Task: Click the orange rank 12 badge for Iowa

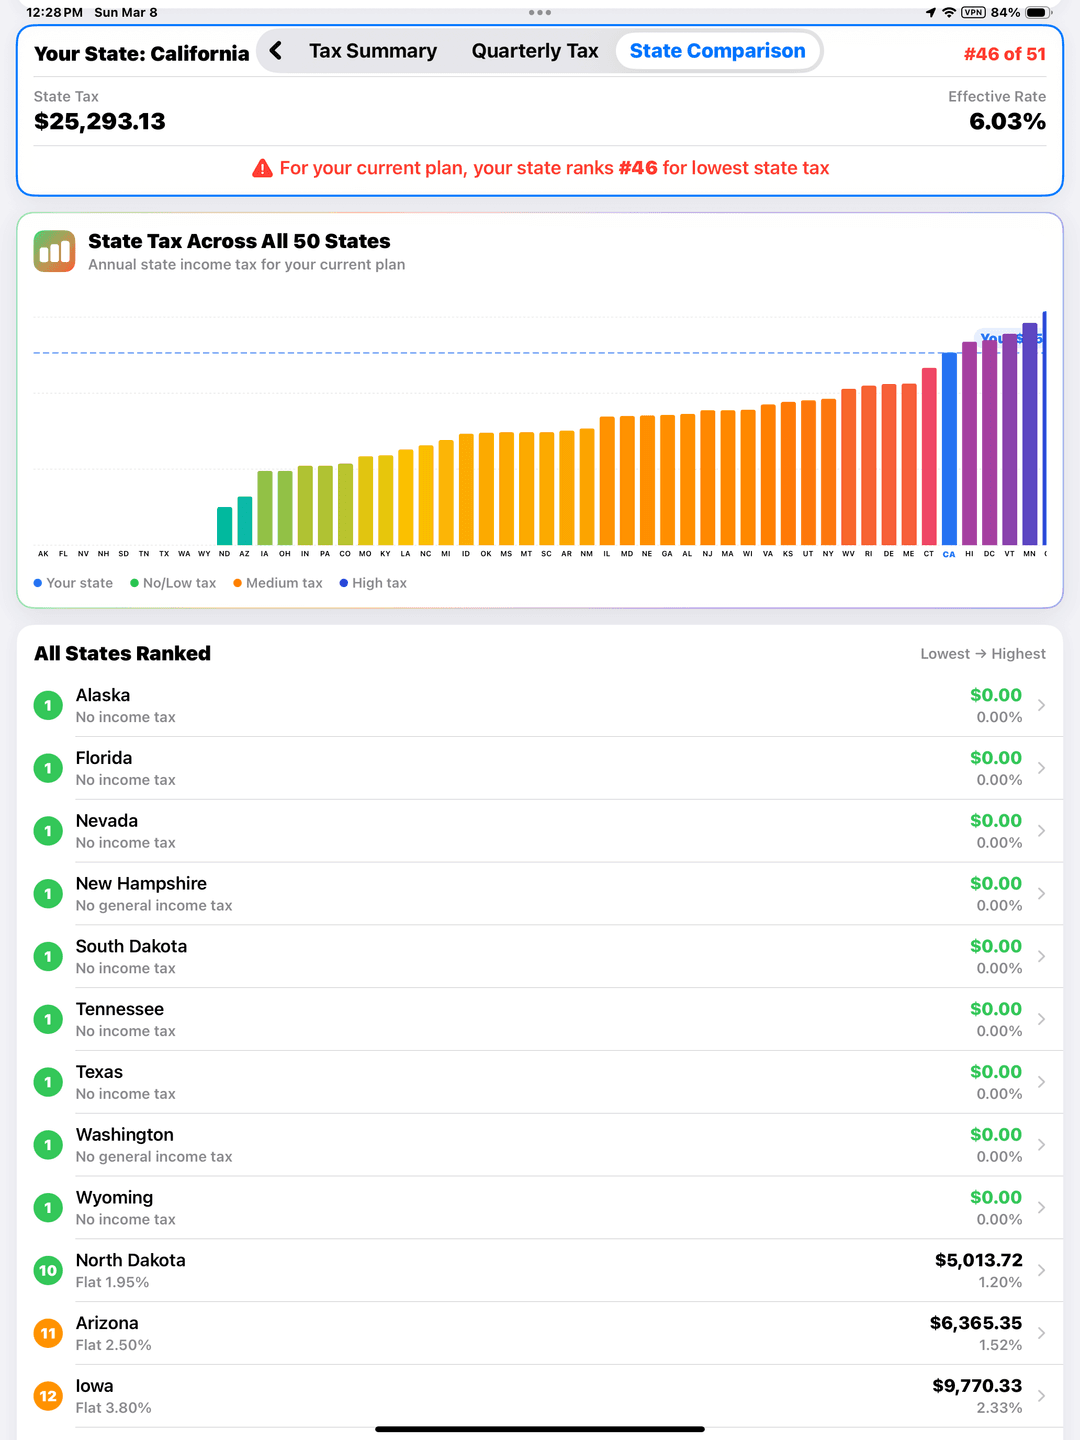Action: click(47, 1396)
